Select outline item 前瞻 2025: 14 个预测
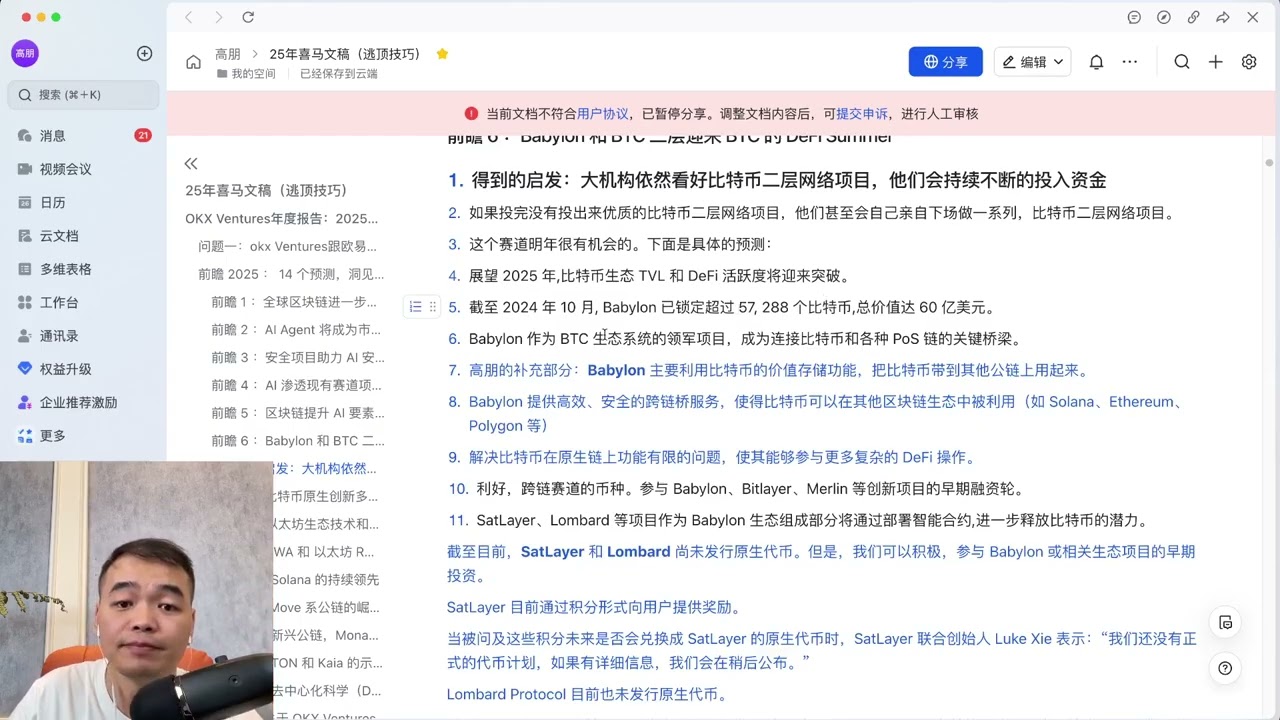1280x720 pixels. click(x=291, y=274)
